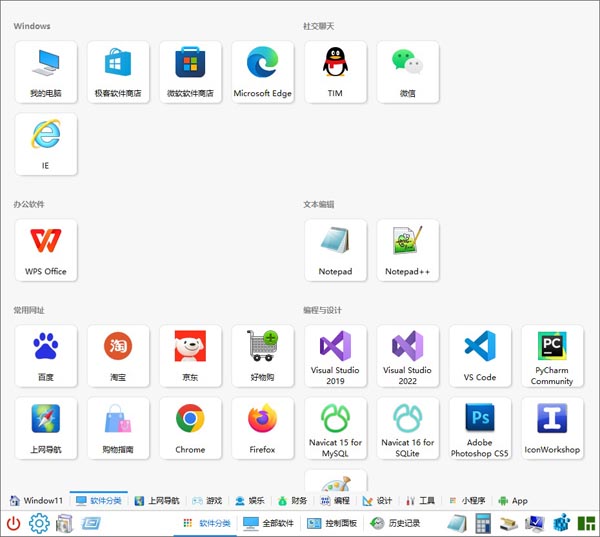
Task: Open Notepad tile
Action: [336, 250]
